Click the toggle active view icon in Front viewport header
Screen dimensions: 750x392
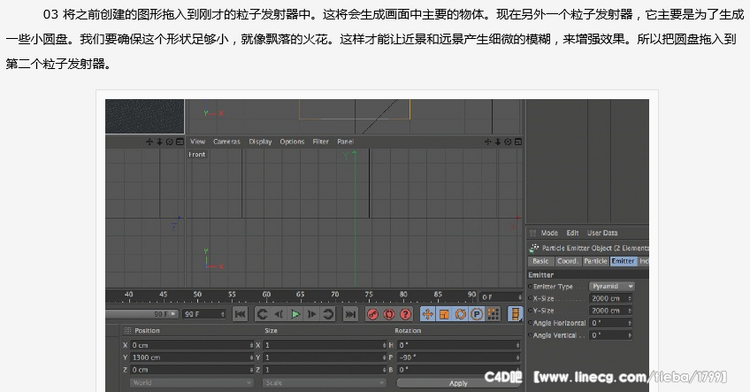[x=518, y=142]
